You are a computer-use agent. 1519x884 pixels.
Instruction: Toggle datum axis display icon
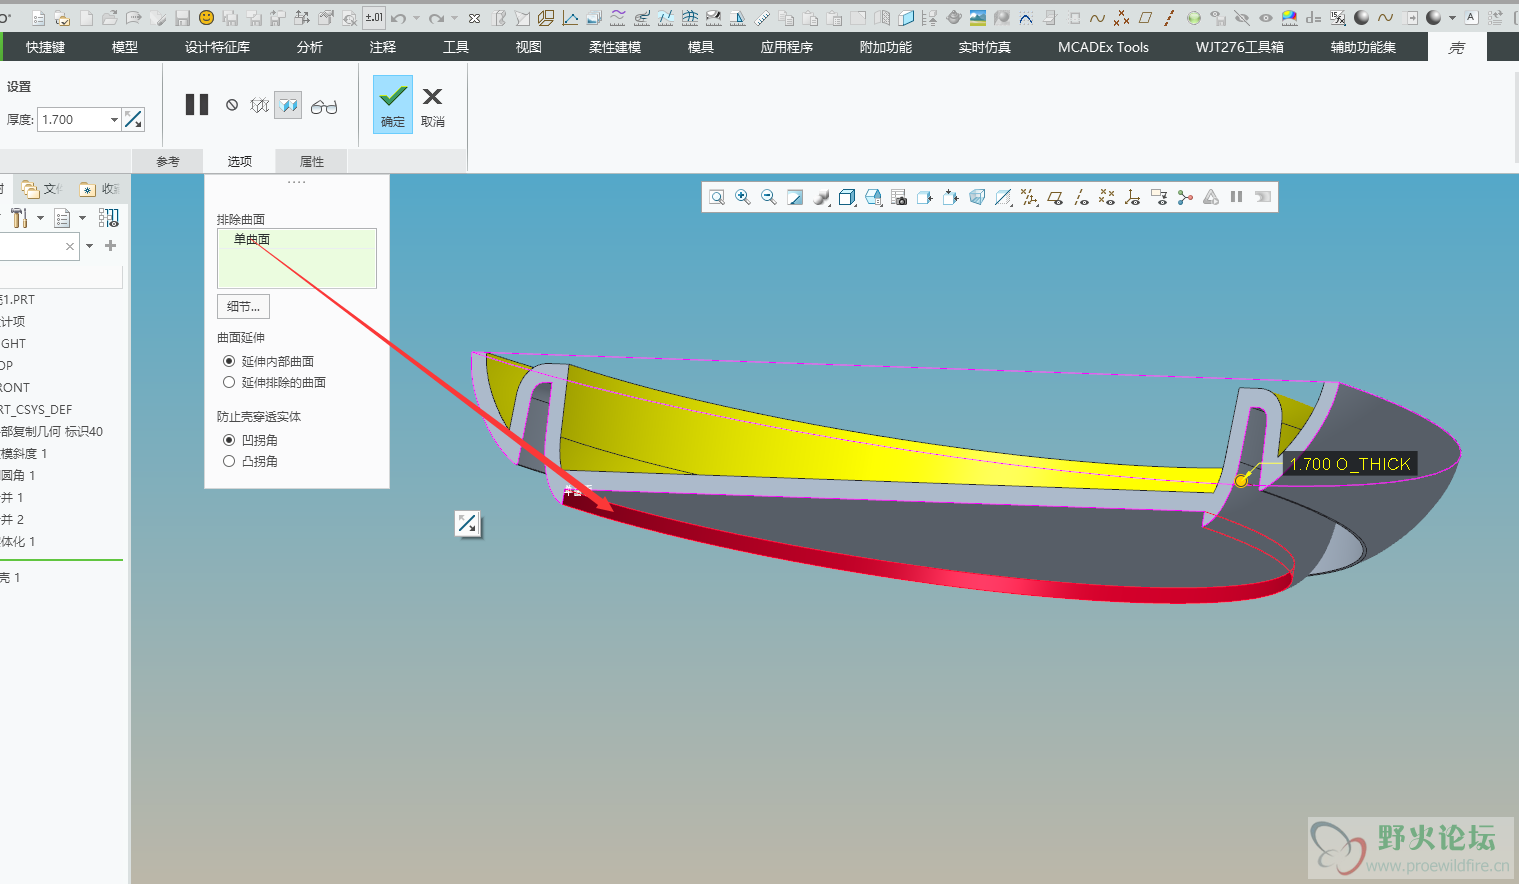click(x=1081, y=197)
